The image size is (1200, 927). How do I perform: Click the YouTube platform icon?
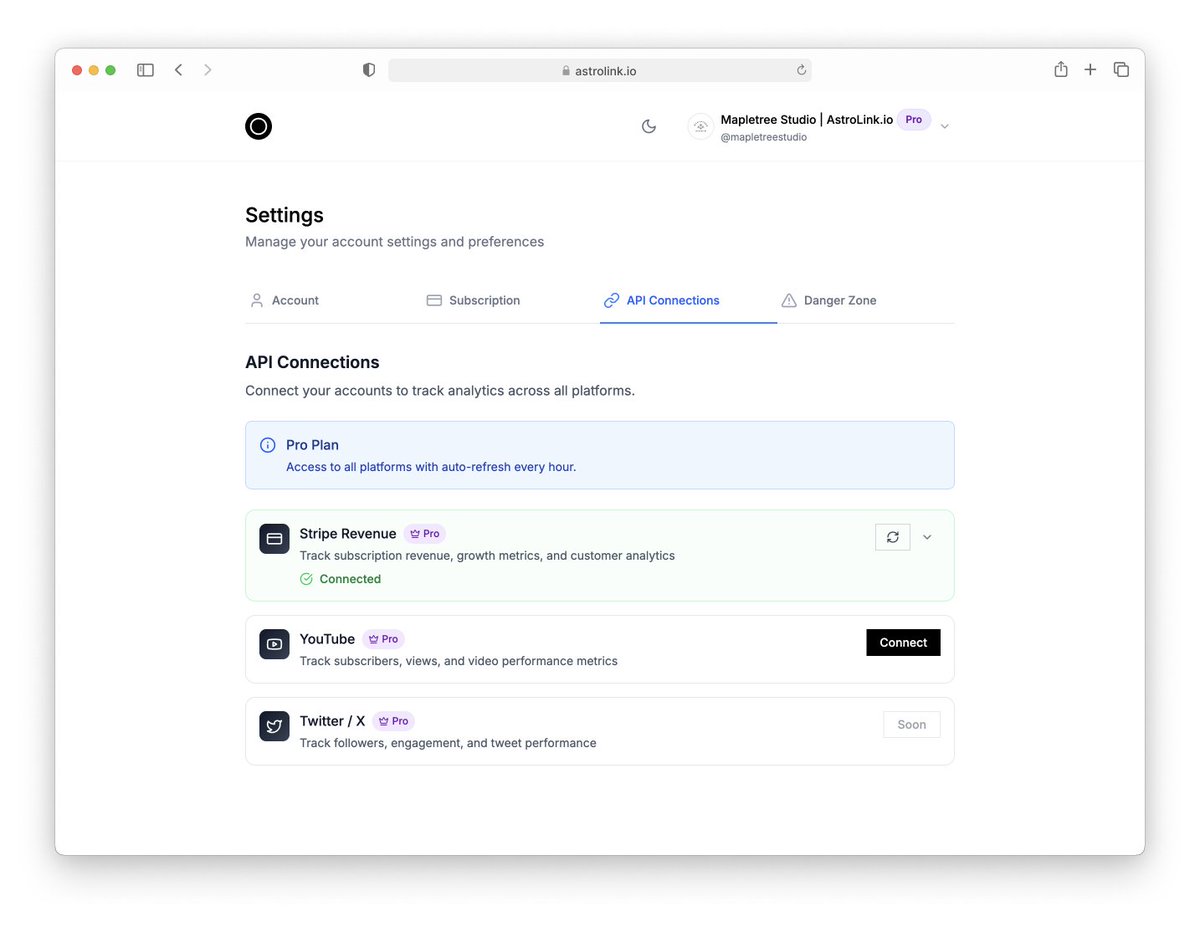[x=274, y=644]
